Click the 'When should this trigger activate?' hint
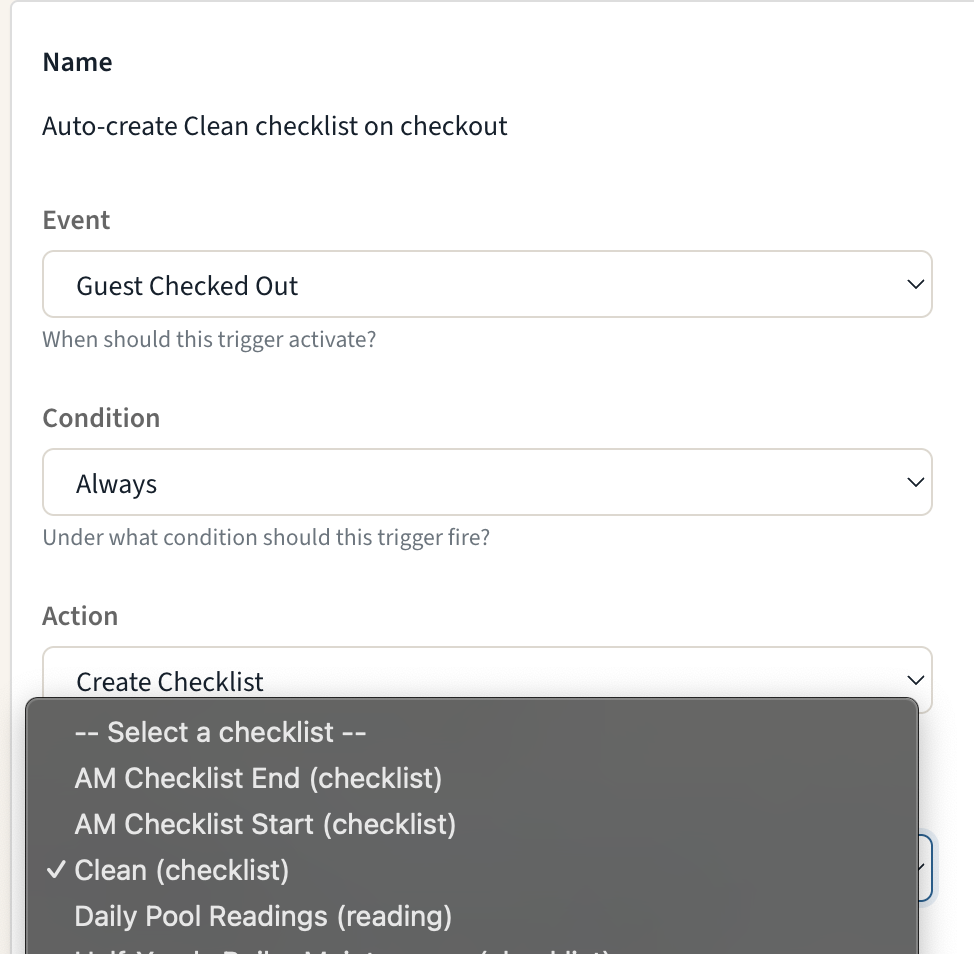 click(209, 340)
